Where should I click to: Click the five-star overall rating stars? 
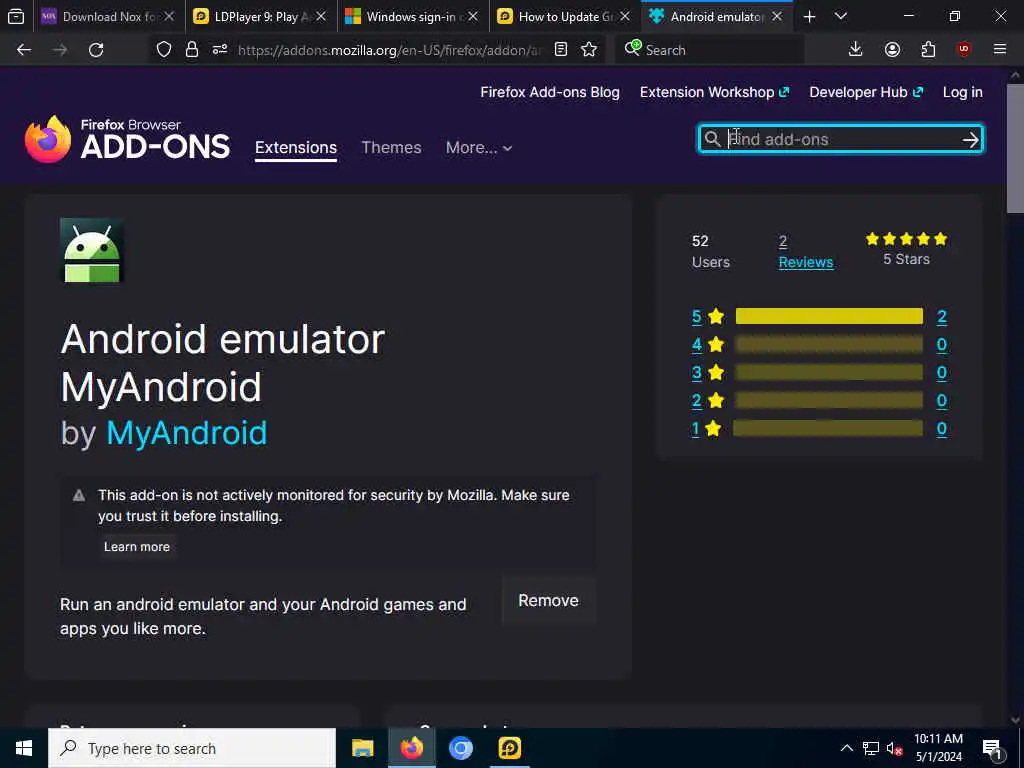pos(906,239)
